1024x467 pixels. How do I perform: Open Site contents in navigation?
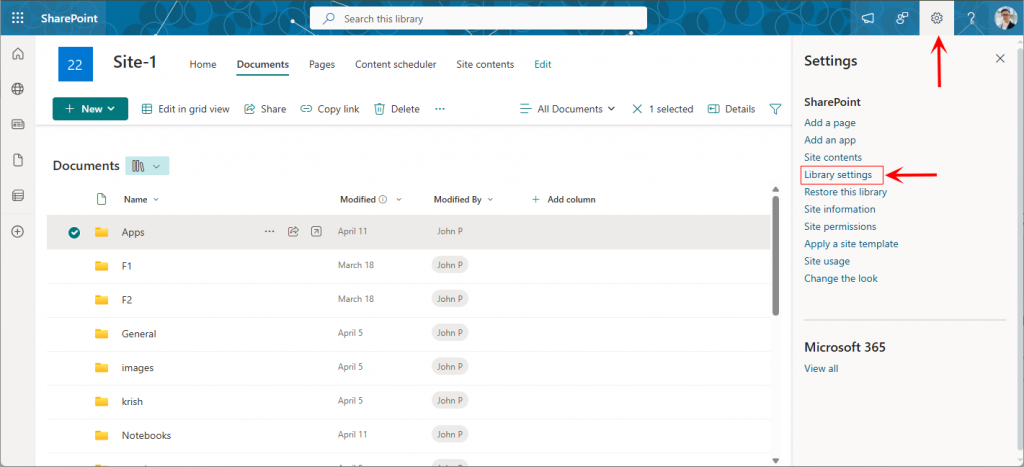coord(485,64)
